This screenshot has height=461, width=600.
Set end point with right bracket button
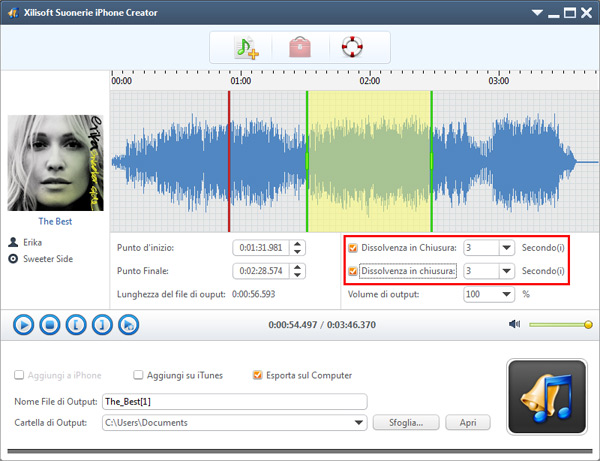[x=102, y=325]
